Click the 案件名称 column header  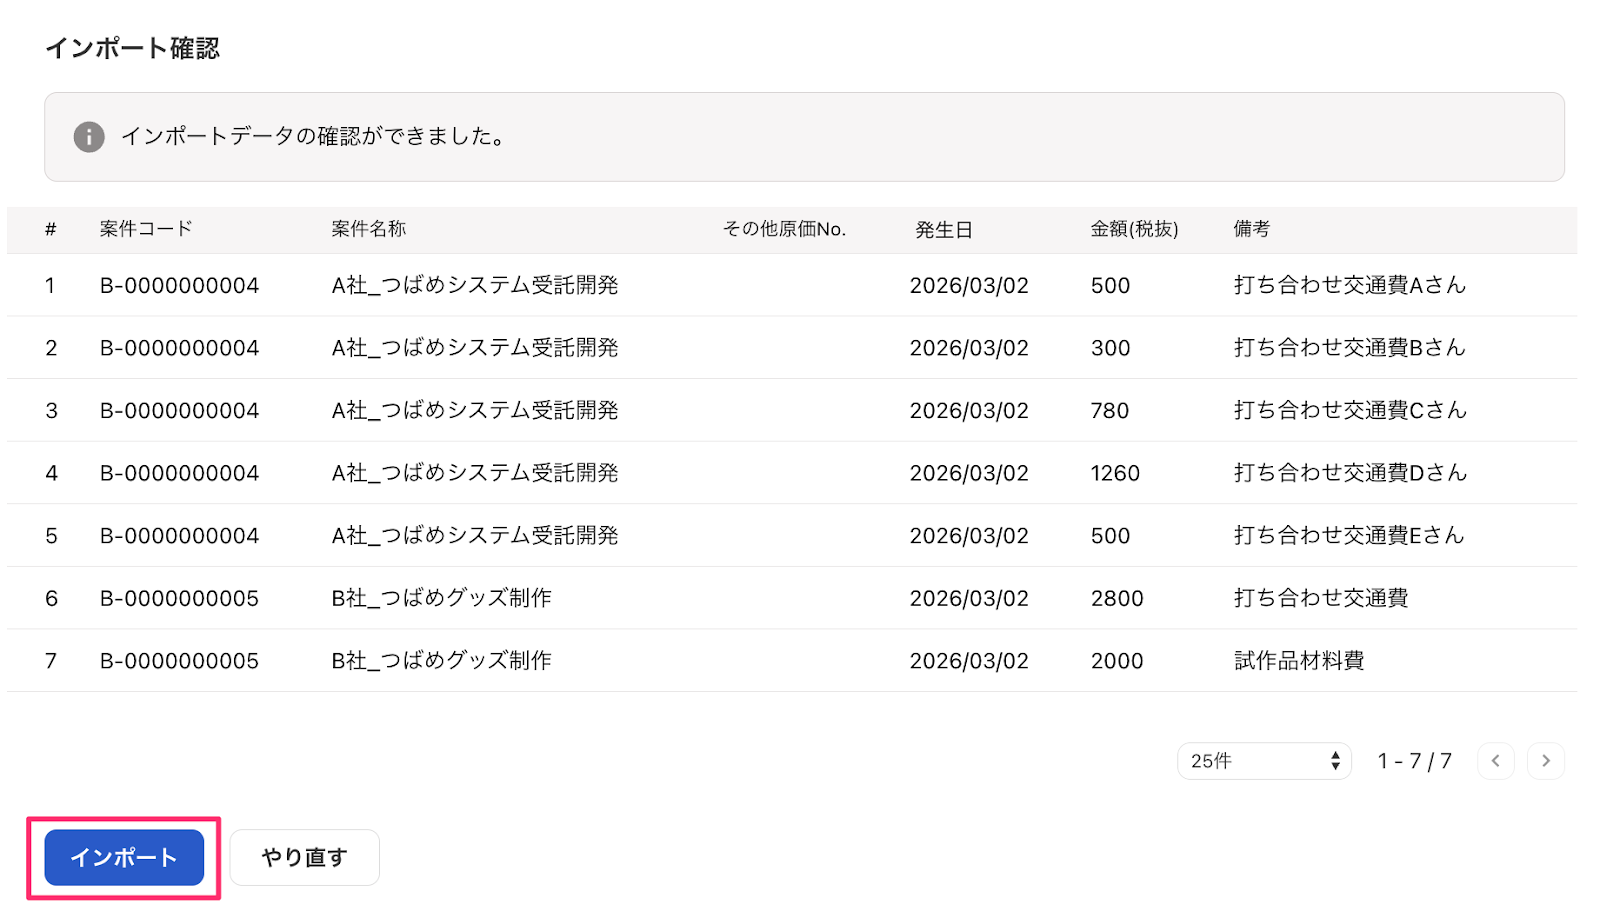click(369, 229)
